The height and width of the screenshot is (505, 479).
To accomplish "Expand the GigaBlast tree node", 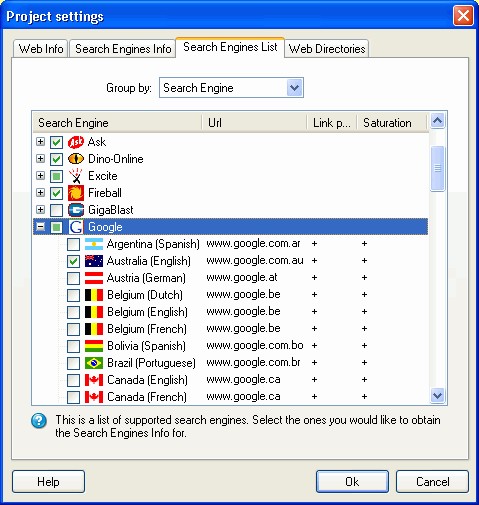I will 40,210.
